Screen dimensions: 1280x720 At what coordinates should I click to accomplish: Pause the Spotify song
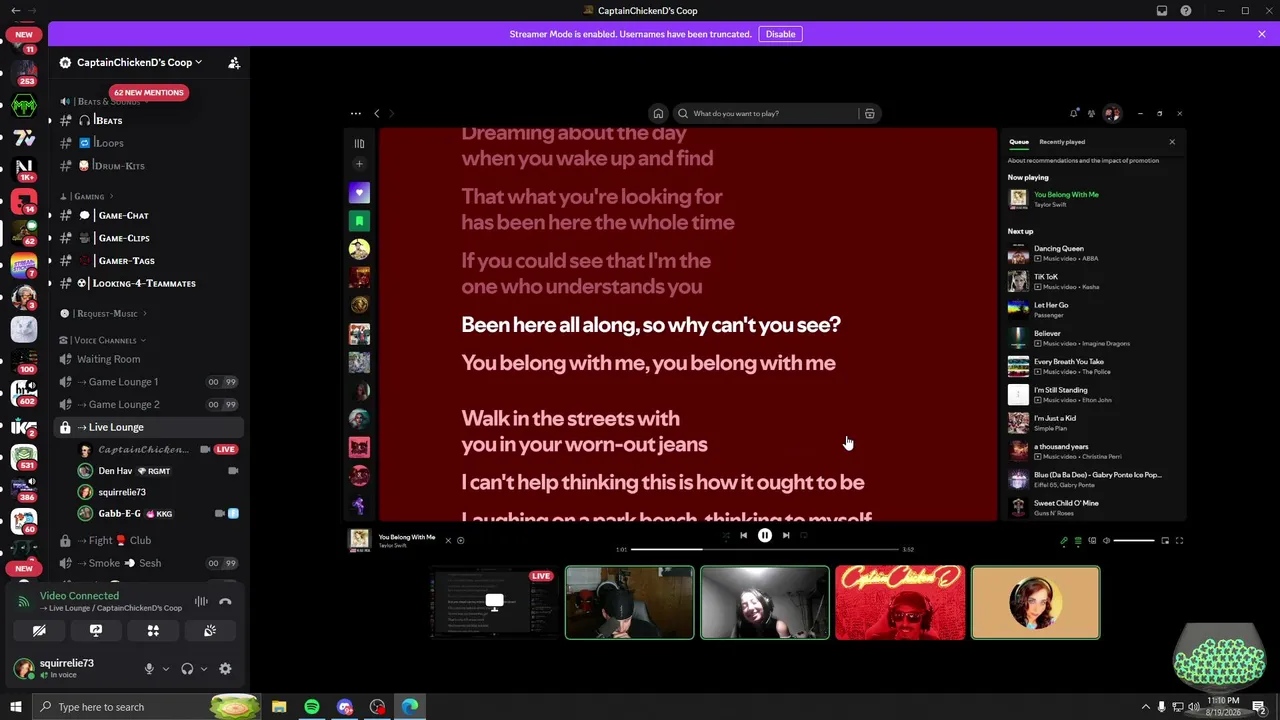(765, 536)
